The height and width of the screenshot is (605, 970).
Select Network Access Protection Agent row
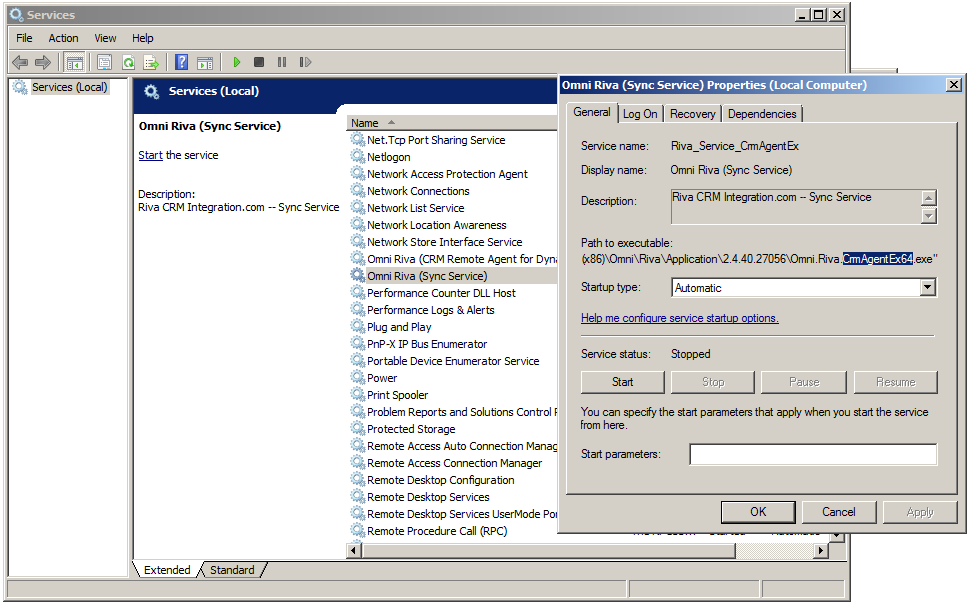coord(452,174)
